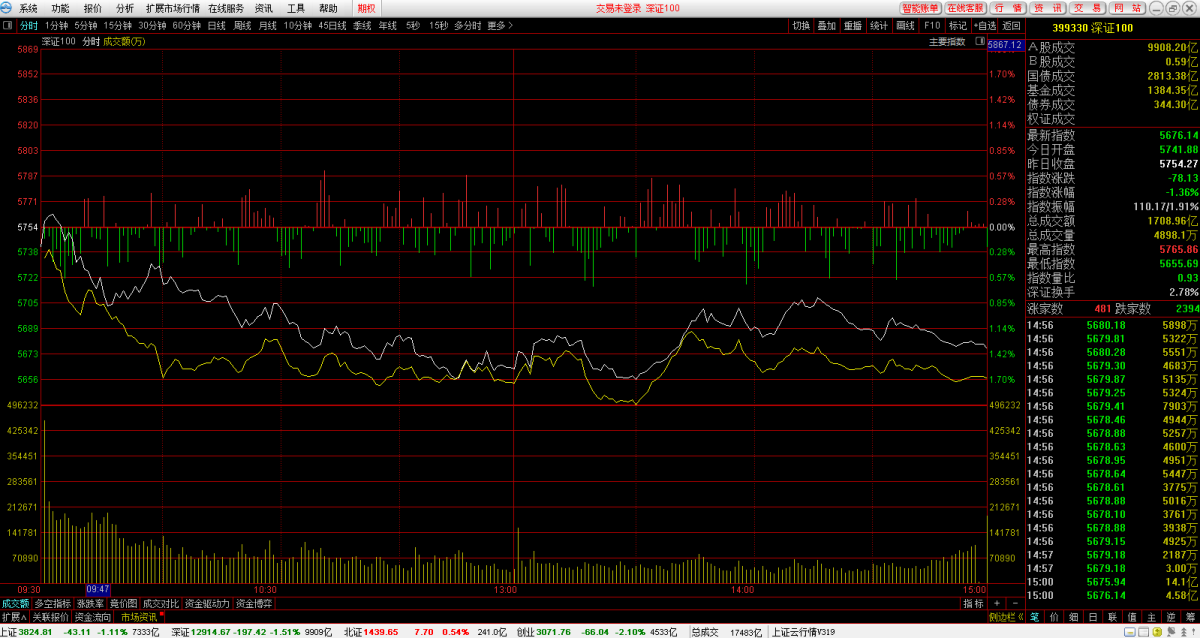
Task: Add to watchlist with +自选
Action: coord(984,25)
